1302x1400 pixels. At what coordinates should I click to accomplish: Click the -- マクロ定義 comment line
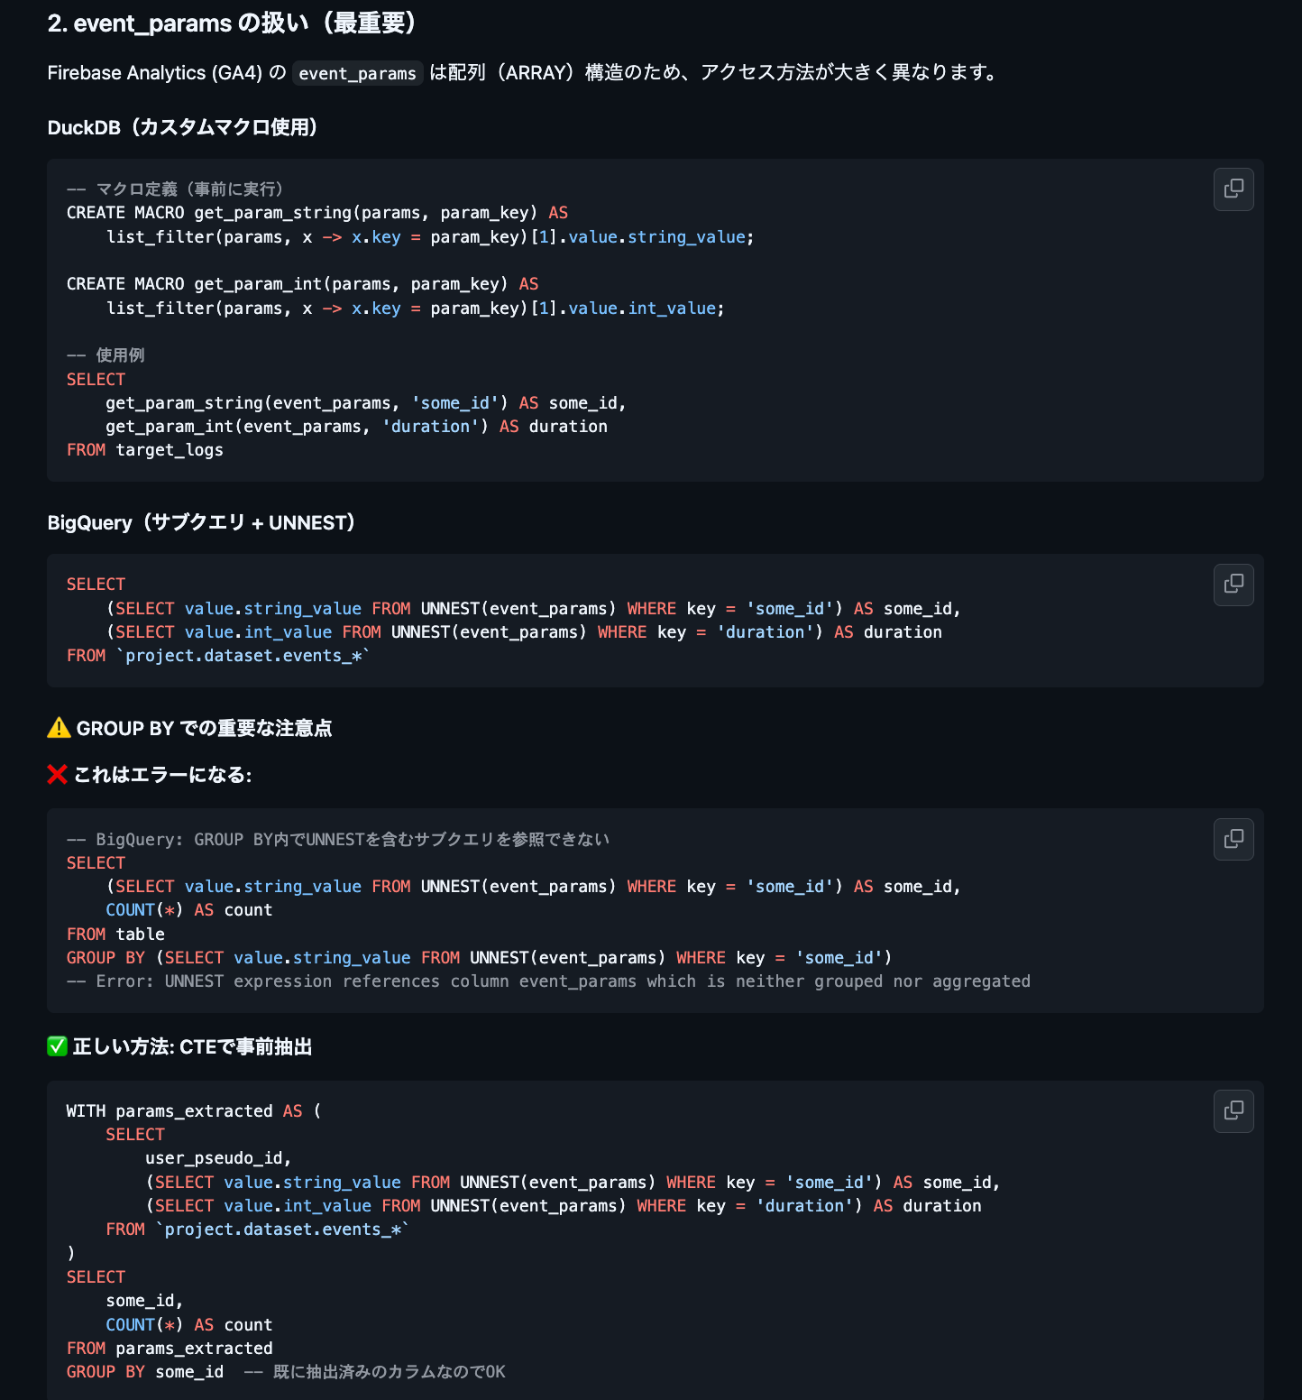[175, 189]
